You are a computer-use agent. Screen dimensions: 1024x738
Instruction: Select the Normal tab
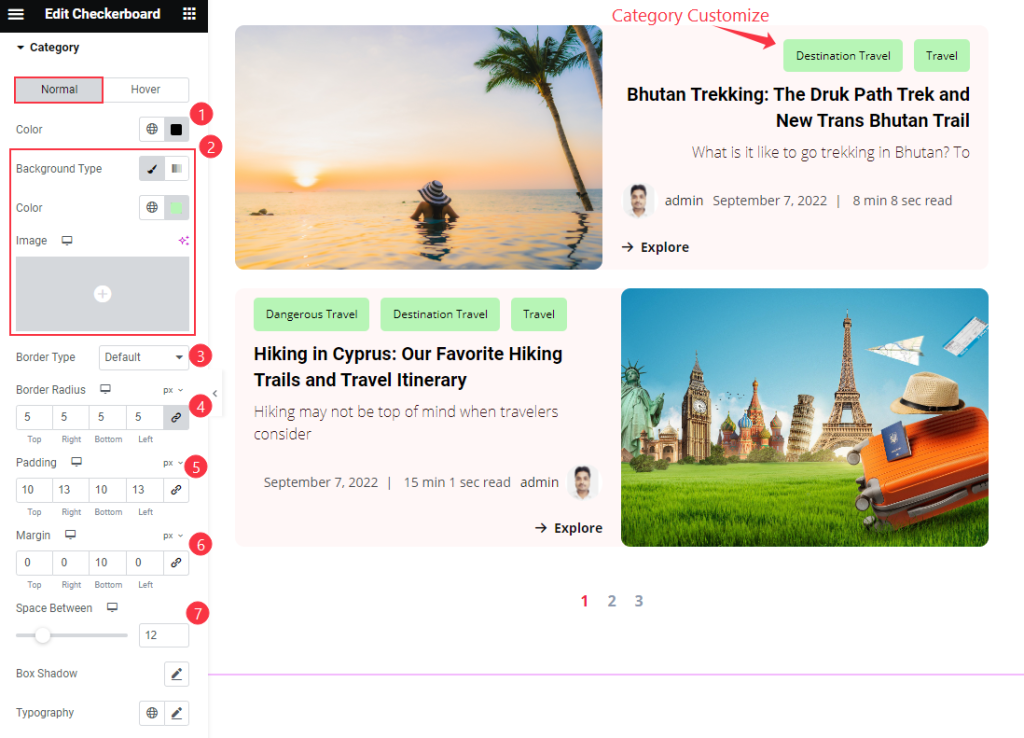(x=59, y=89)
